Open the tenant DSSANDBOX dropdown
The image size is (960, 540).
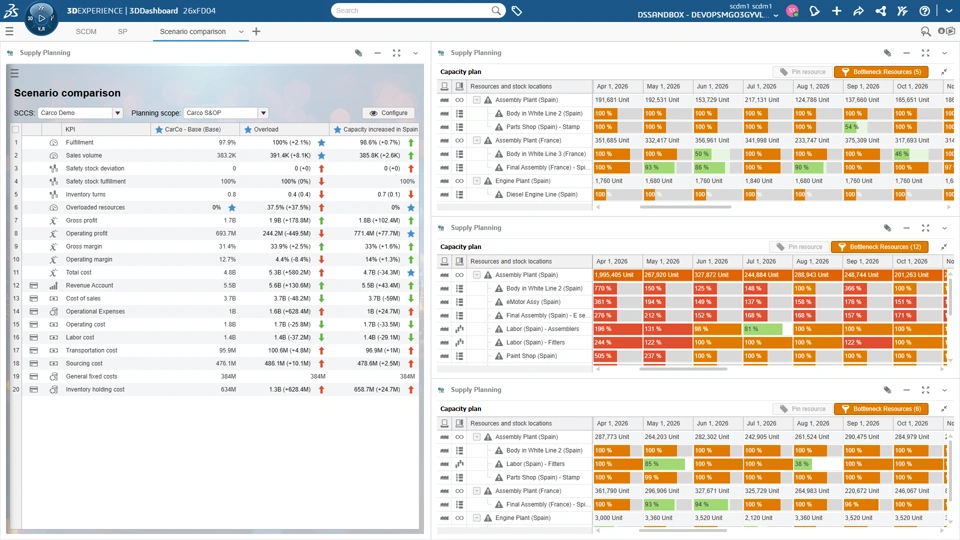[x=776, y=15]
